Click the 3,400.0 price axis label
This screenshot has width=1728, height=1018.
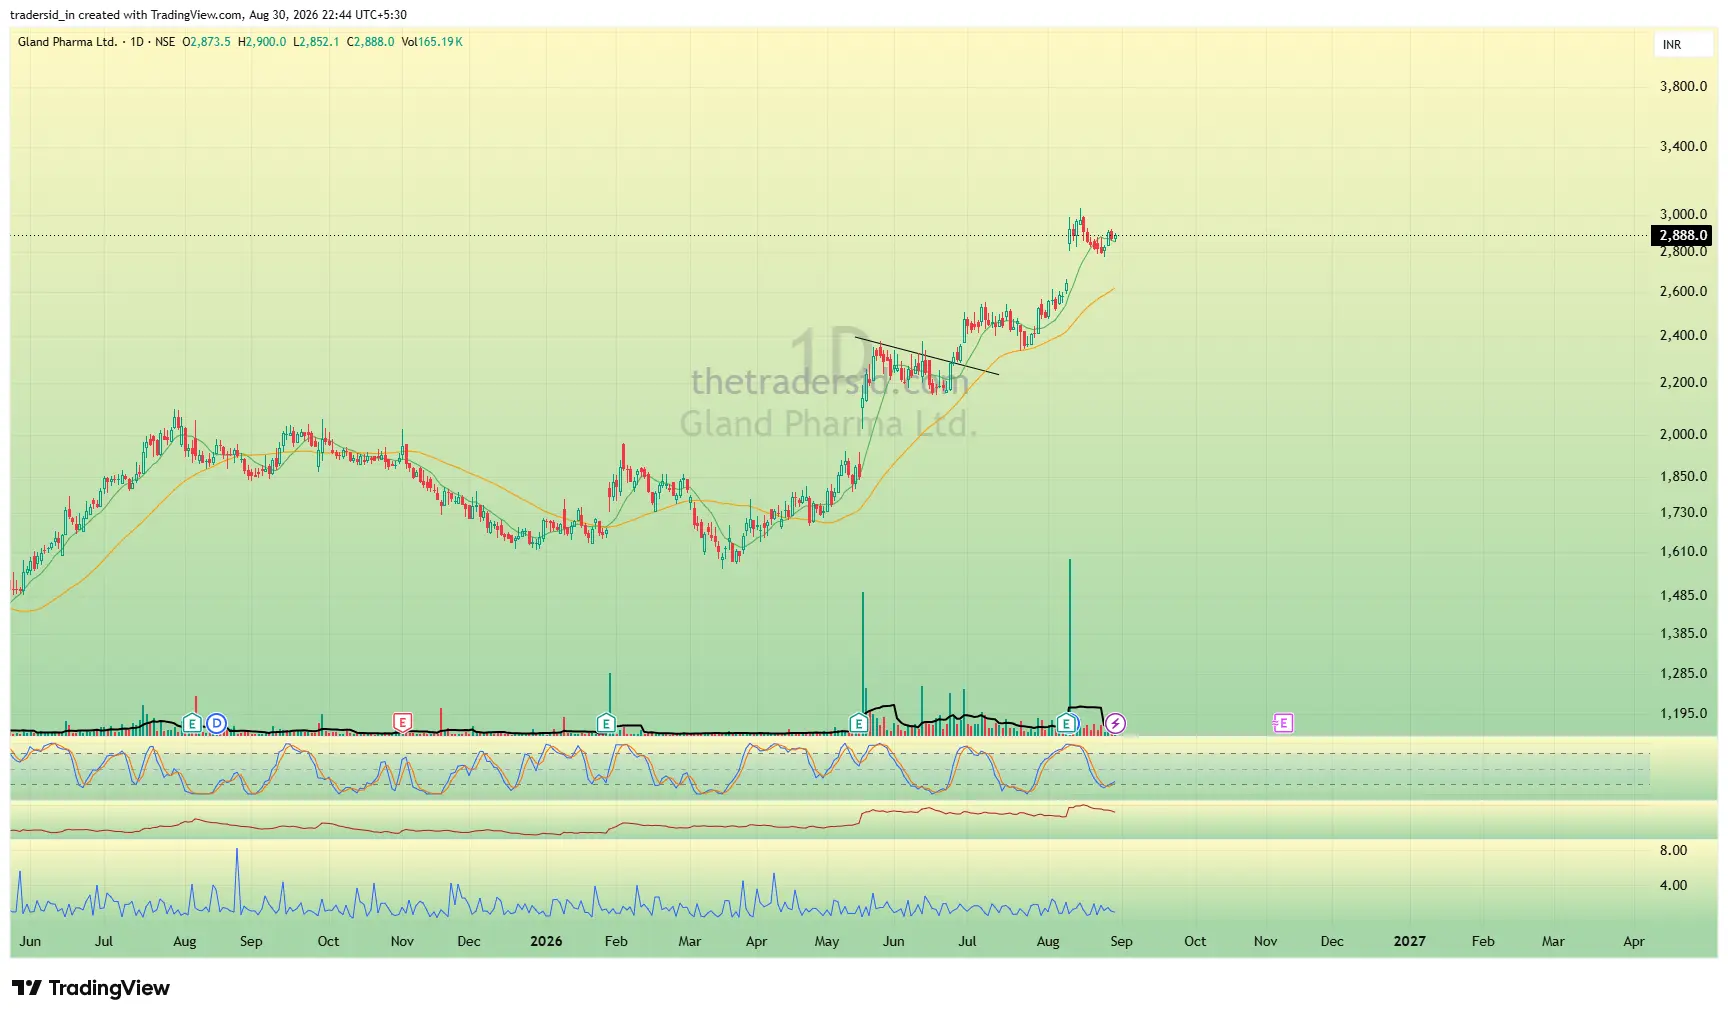point(1683,146)
